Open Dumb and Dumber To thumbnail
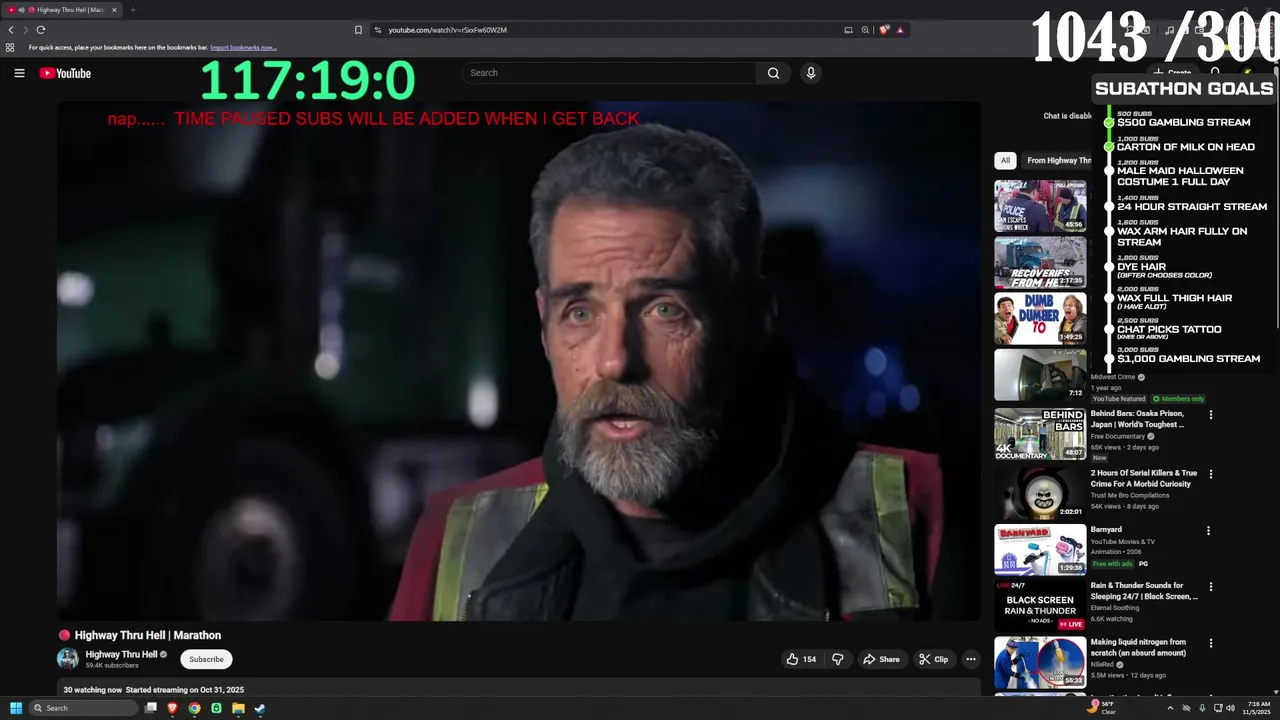Image resolution: width=1280 pixels, height=720 pixels. click(1040, 318)
